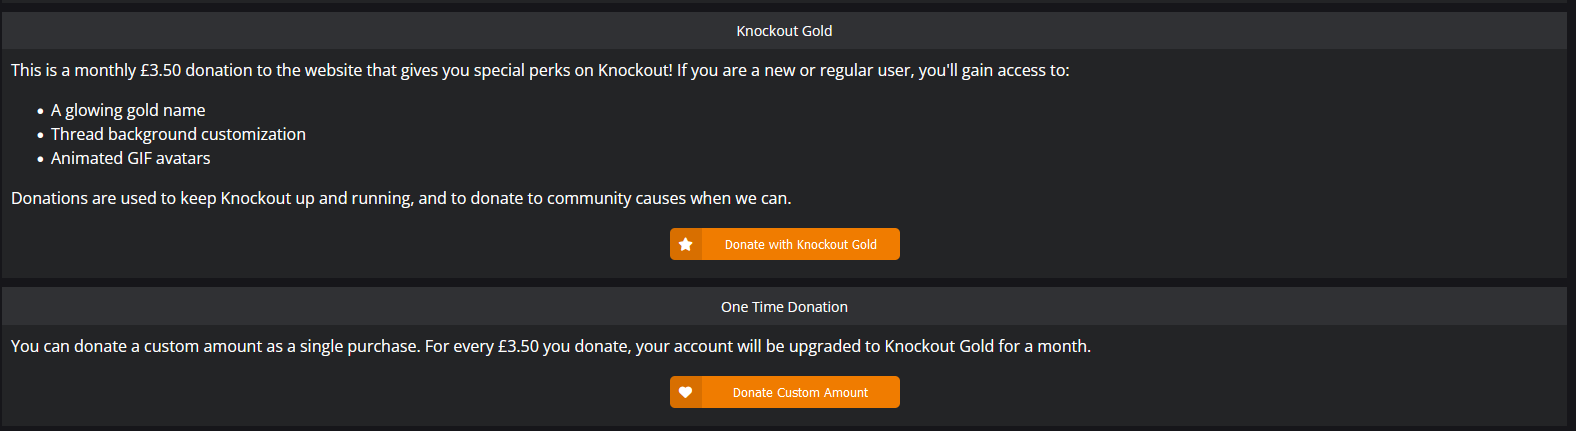This screenshot has width=1576, height=431.
Task: Click the bullet beside 'A glowing gold name'
Action: pos(40,111)
